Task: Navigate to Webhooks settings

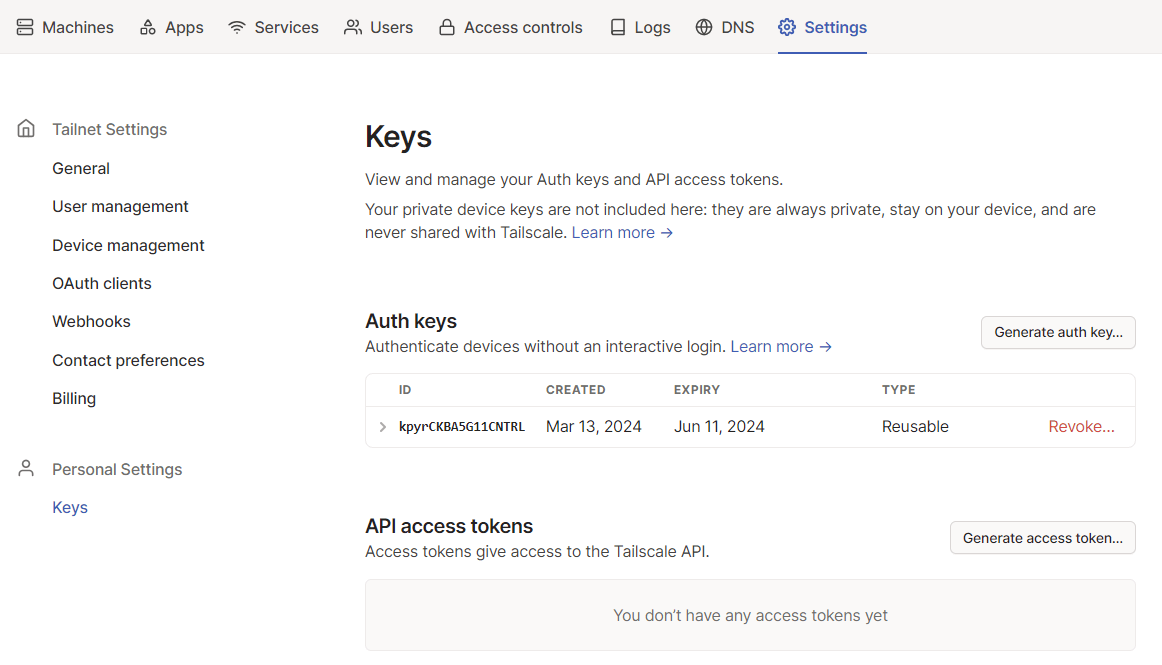Action: [x=91, y=322]
